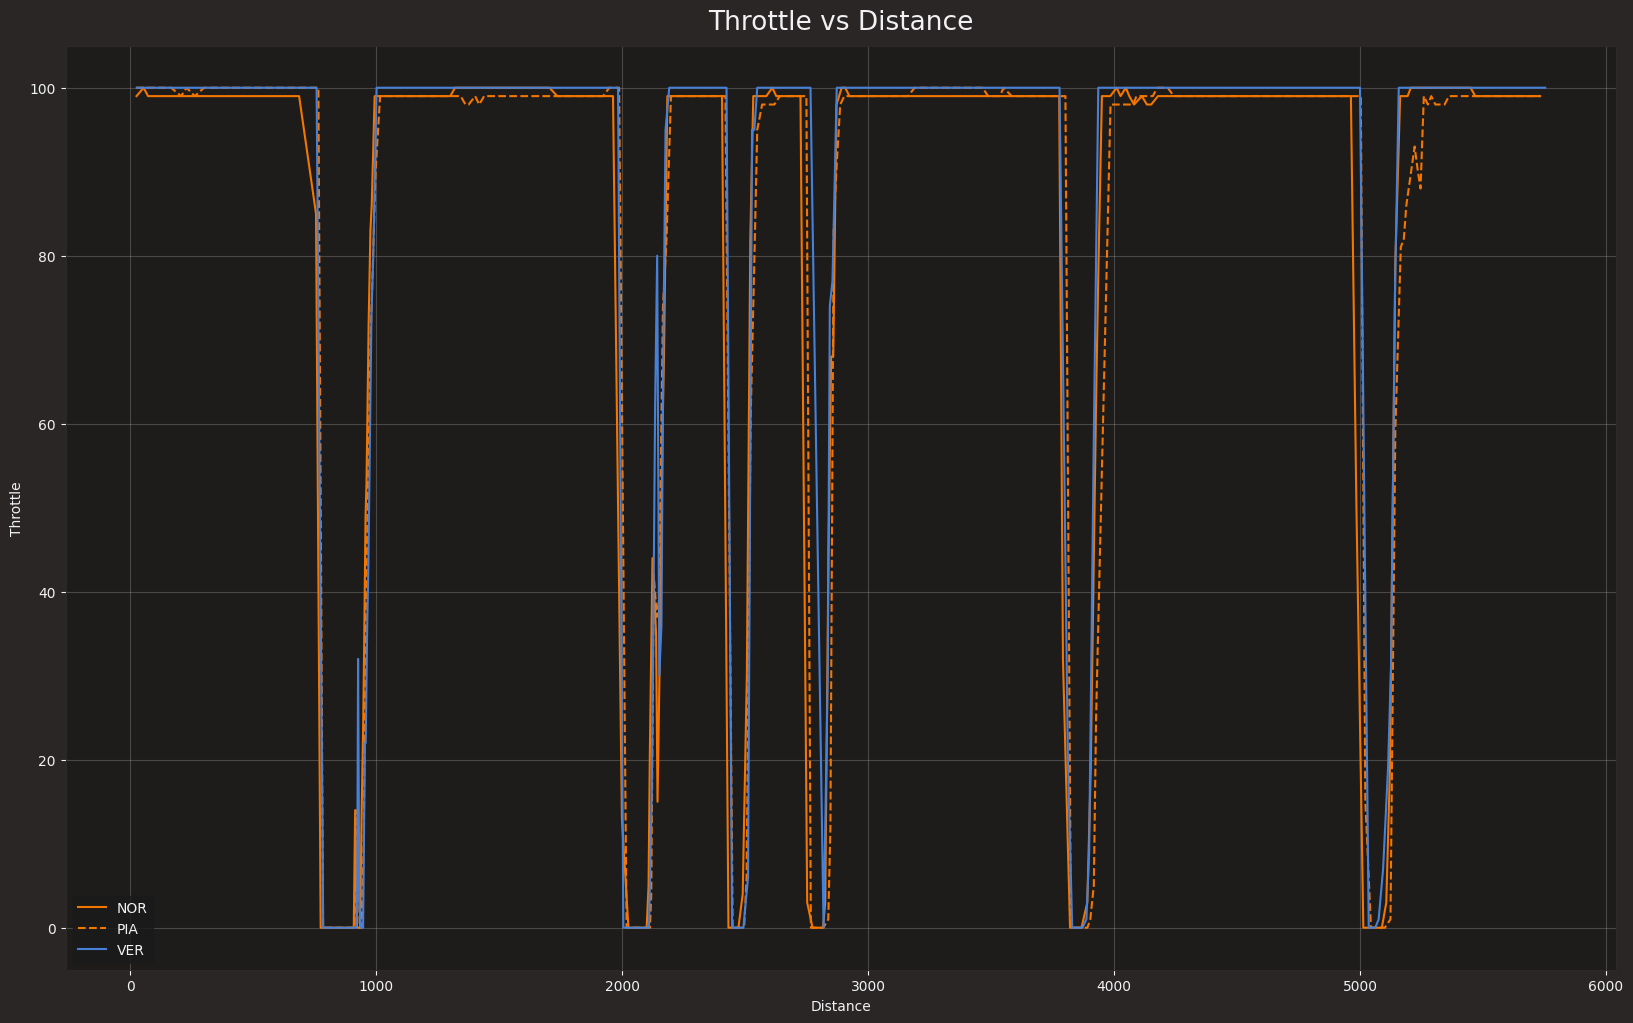Click the 'Throttle' y-axis label
This screenshot has width=1633, height=1023.
pos(16,509)
